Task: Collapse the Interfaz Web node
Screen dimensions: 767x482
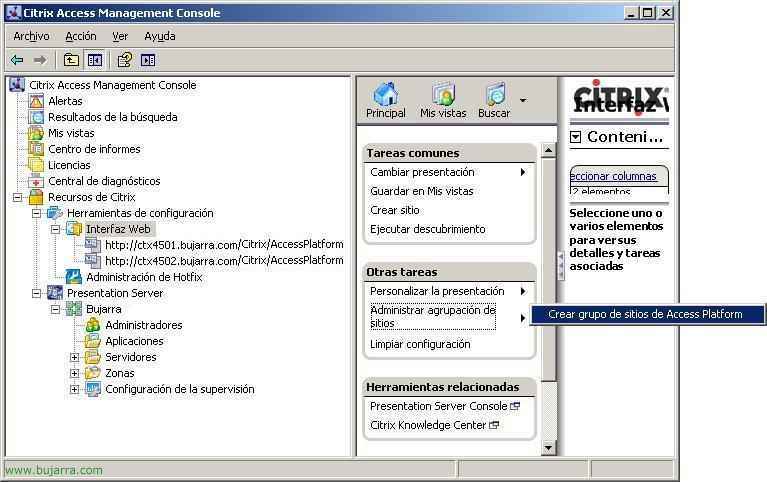Action: [x=56, y=230]
